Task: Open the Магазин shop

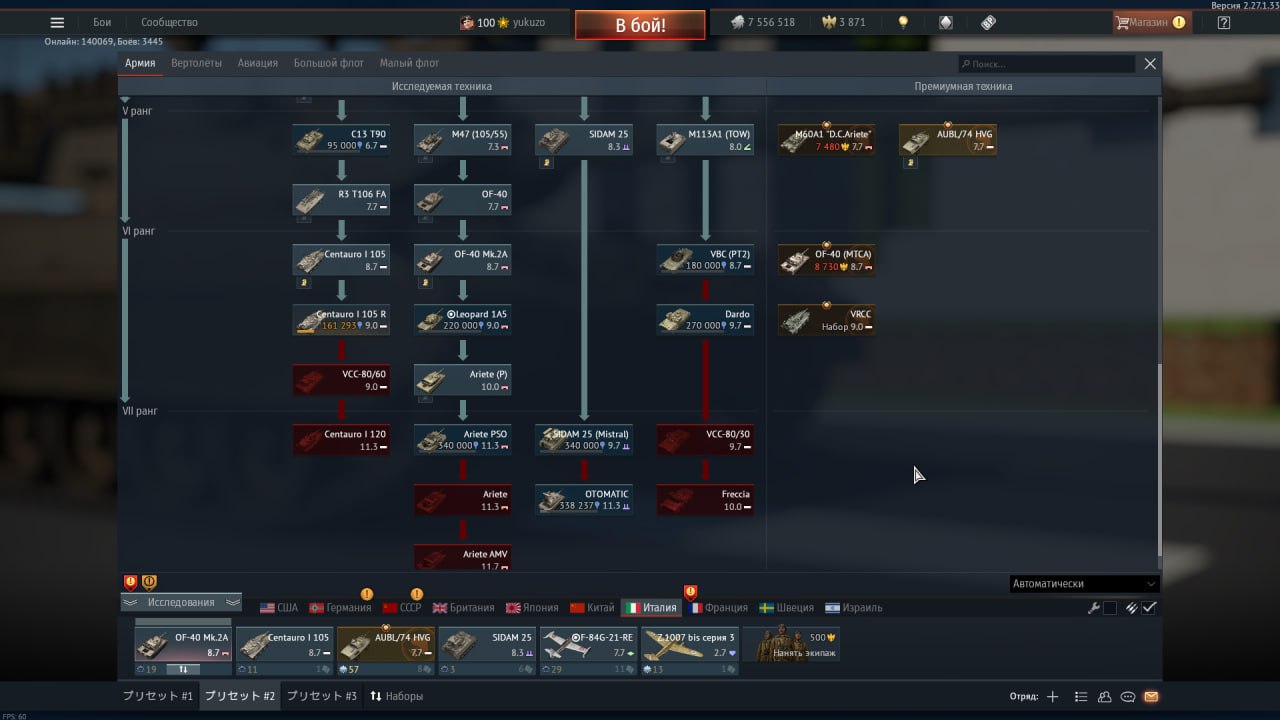Action: 1151,22
